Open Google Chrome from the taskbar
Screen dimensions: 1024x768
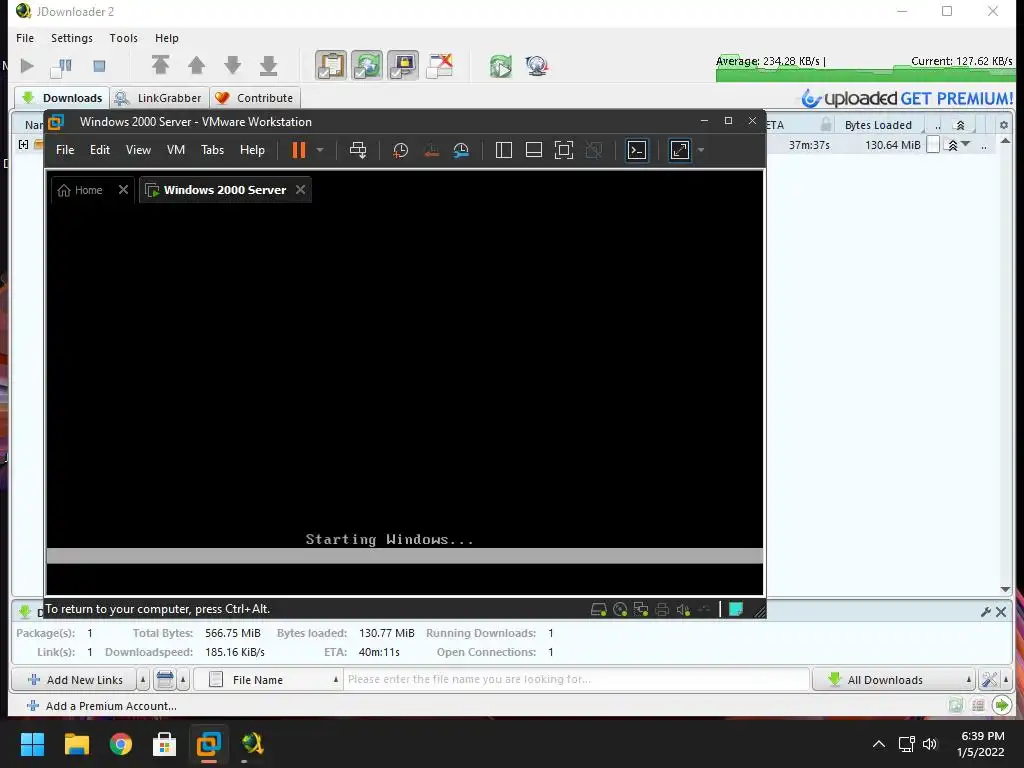tap(120, 744)
